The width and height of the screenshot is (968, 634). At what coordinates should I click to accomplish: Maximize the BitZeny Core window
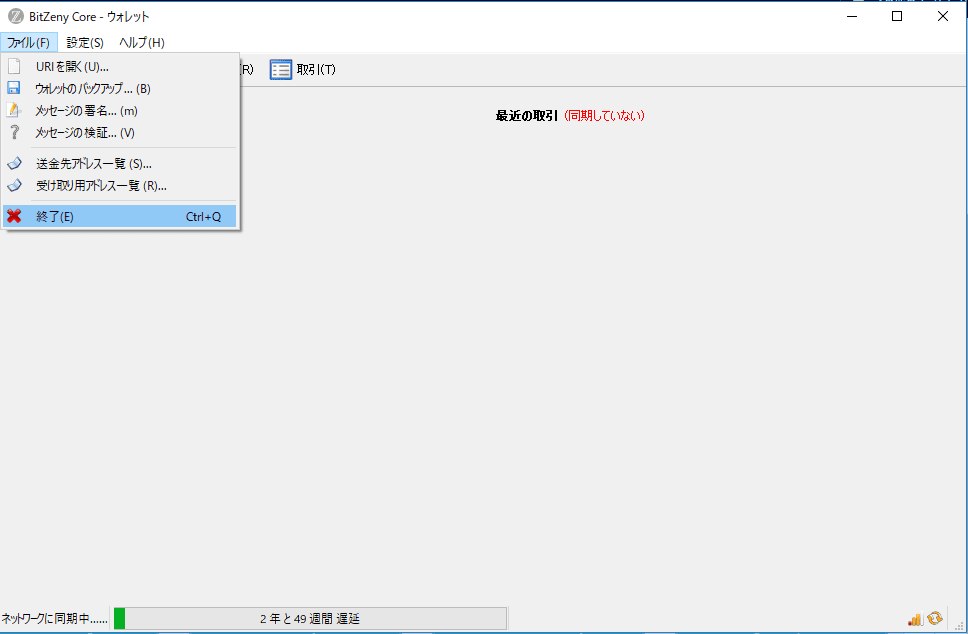click(897, 17)
